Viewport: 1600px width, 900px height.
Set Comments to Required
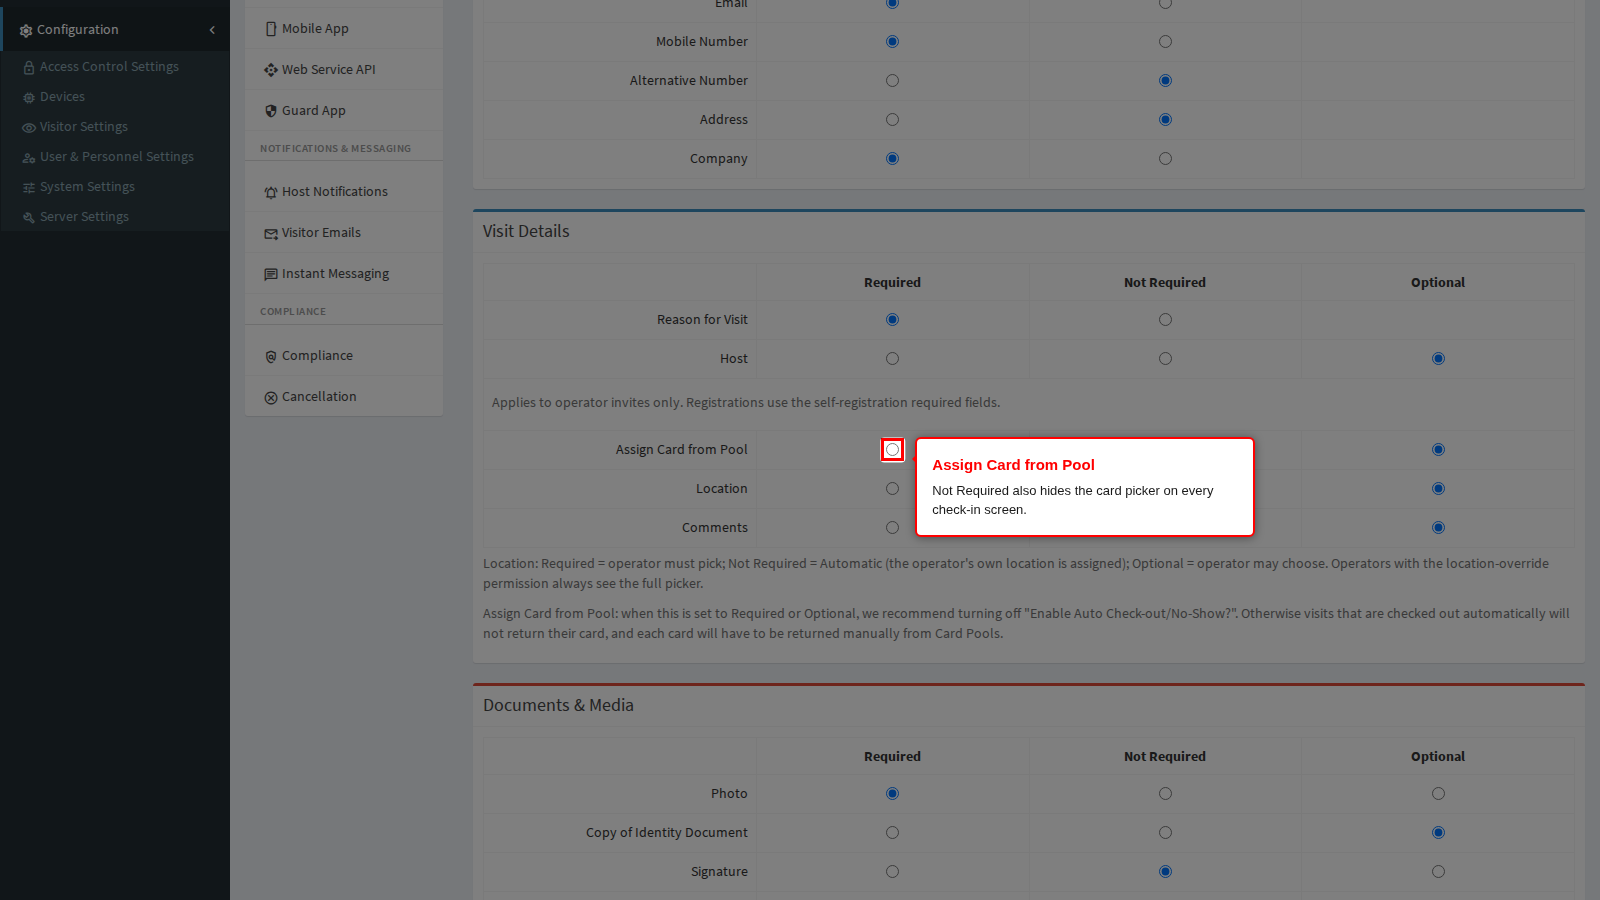pos(892,528)
